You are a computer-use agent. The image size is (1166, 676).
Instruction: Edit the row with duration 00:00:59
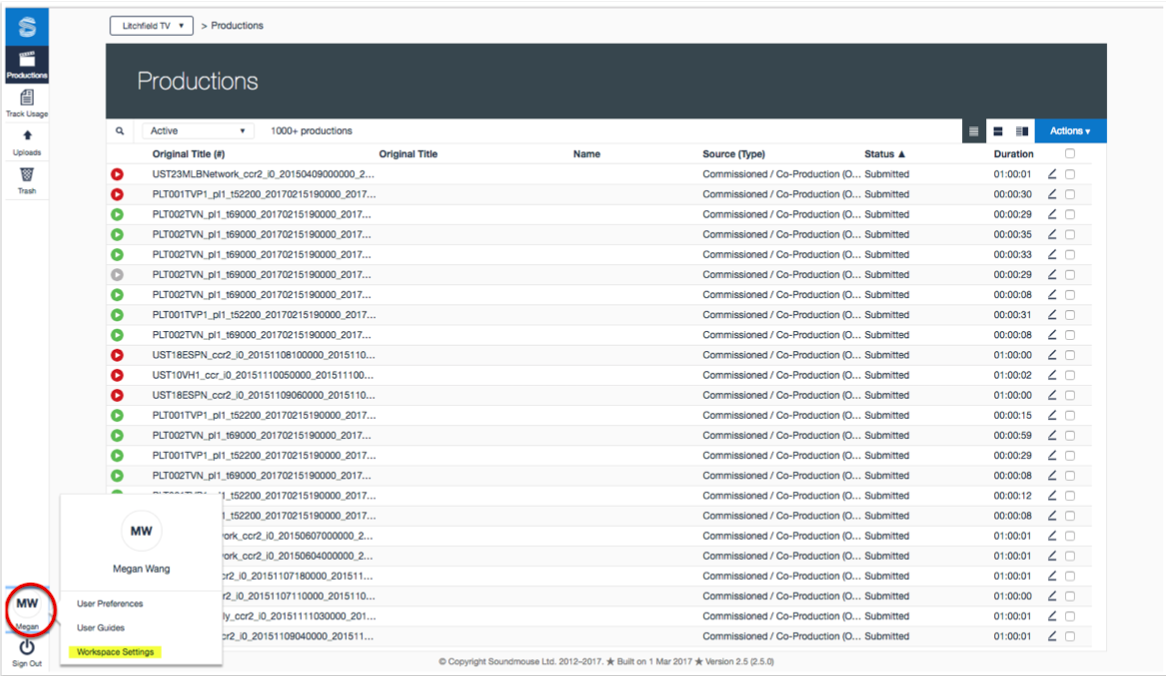(x=1052, y=435)
